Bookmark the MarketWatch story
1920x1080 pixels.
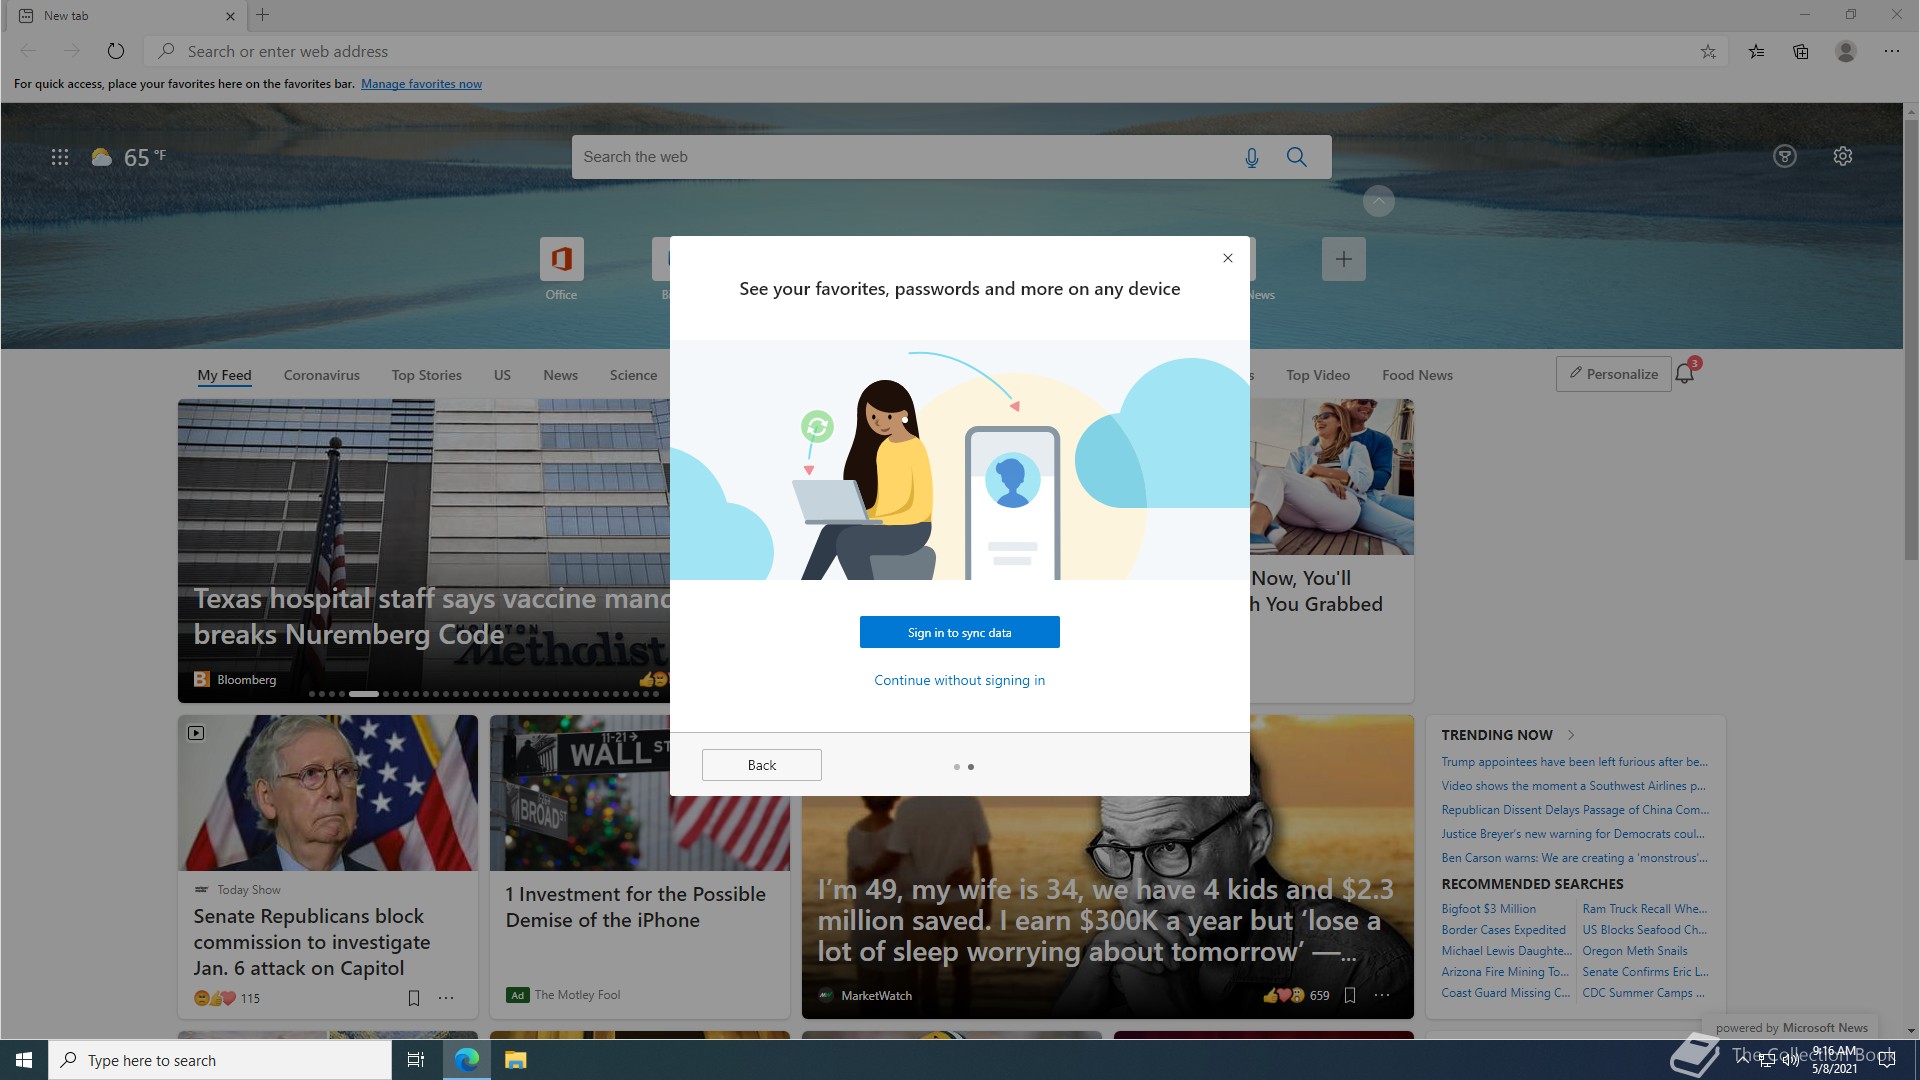1350,995
